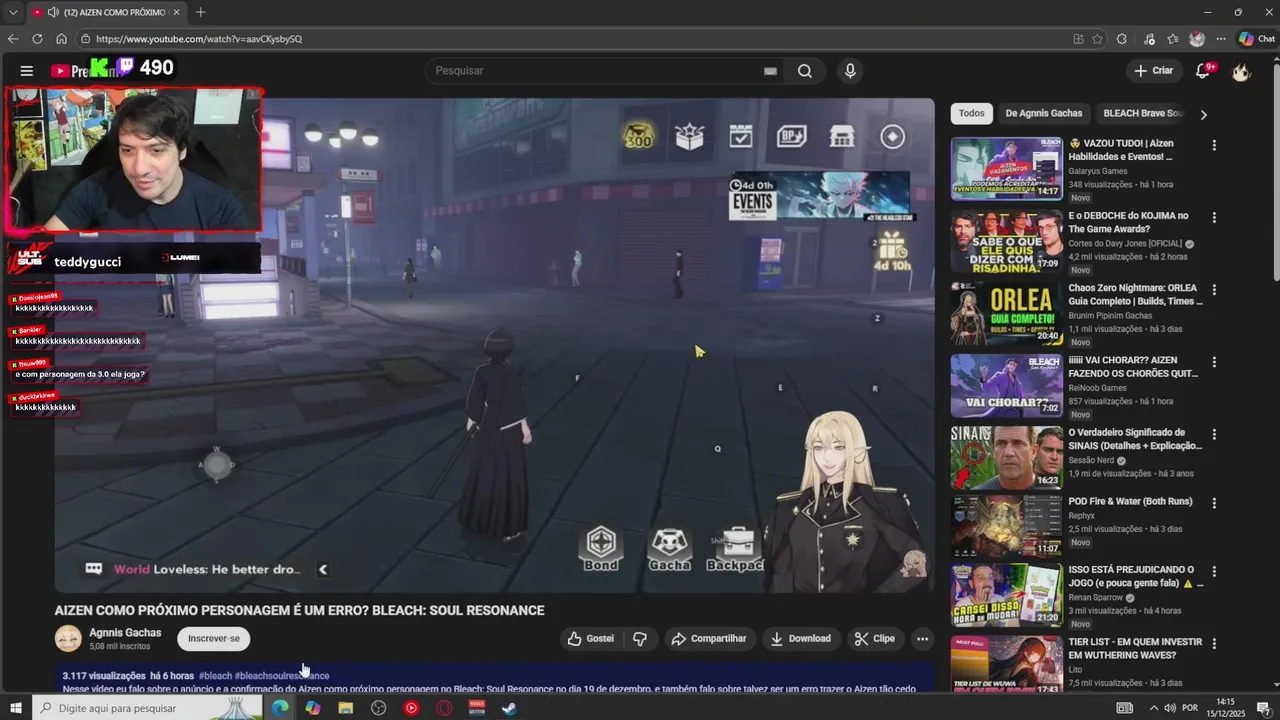Open options for Chaos Zero Nightmare video
The image size is (1280, 720).
pos(1214,290)
